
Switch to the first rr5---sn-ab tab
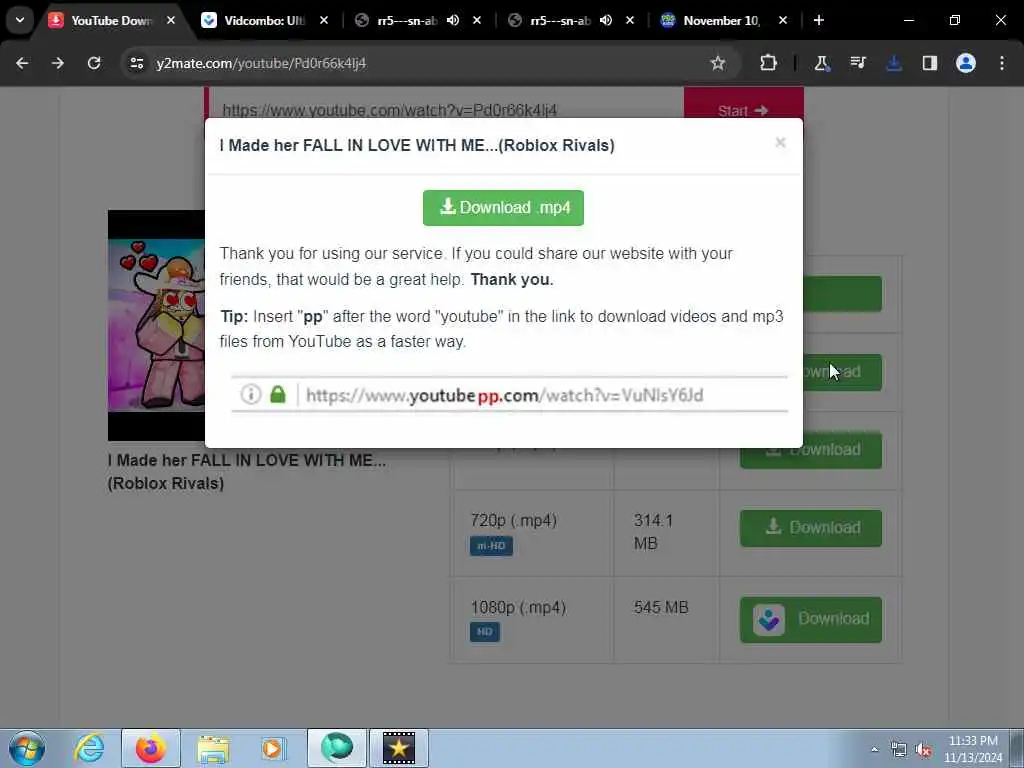(406, 20)
